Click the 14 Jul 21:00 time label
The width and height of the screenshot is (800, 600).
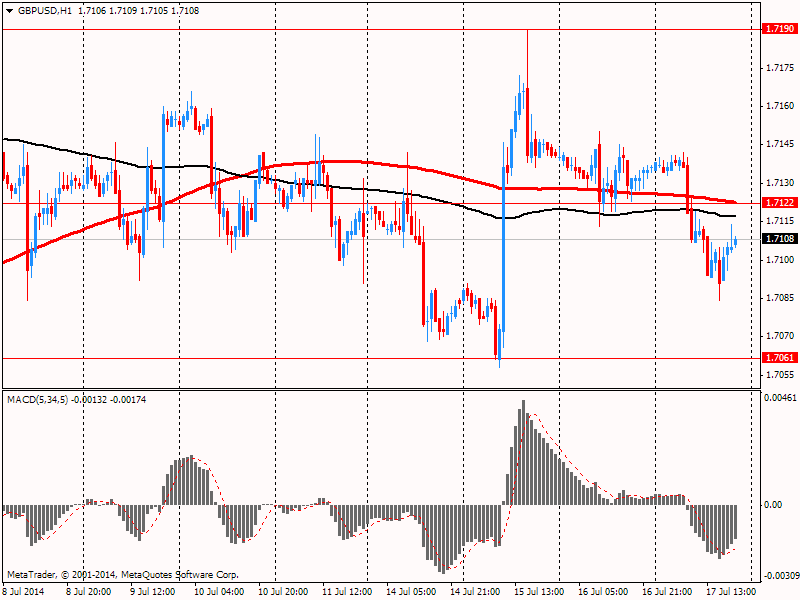[x=473, y=591]
